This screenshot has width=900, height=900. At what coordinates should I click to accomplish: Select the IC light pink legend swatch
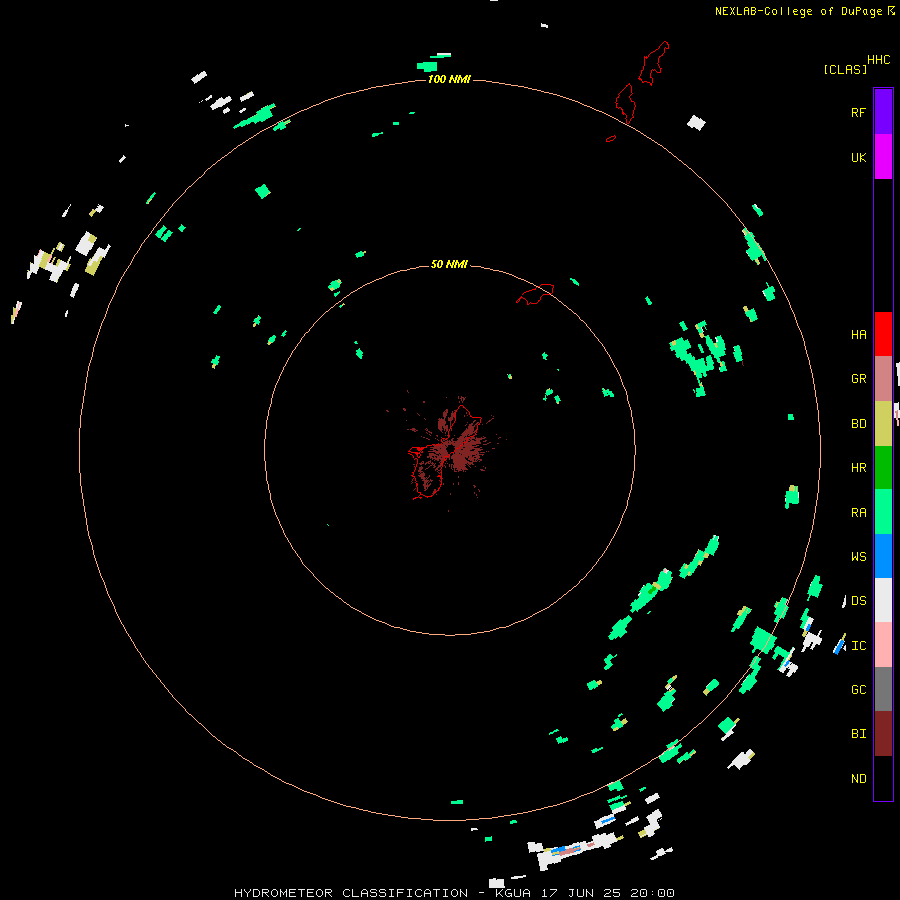(883, 645)
